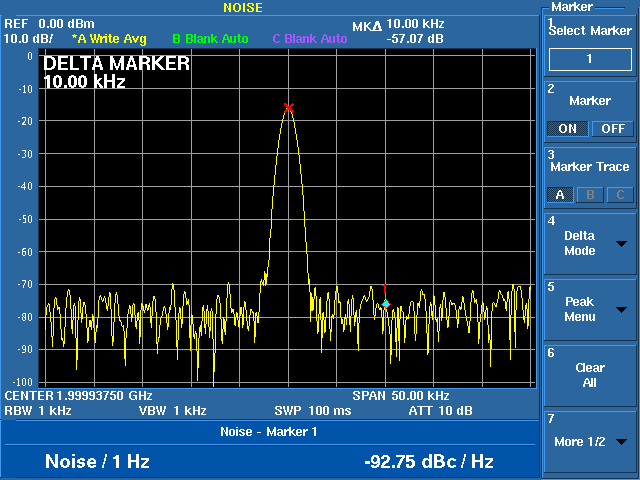Click the Noise / 1 Hz label
The width and height of the screenshot is (640, 480).
(97, 461)
